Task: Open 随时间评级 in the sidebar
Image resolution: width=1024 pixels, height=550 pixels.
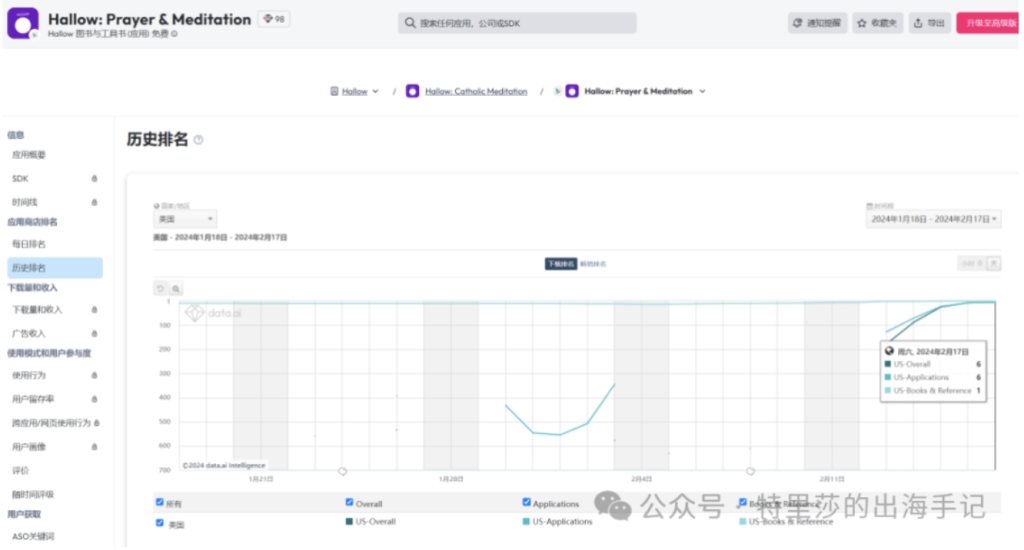Action: [x=33, y=494]
